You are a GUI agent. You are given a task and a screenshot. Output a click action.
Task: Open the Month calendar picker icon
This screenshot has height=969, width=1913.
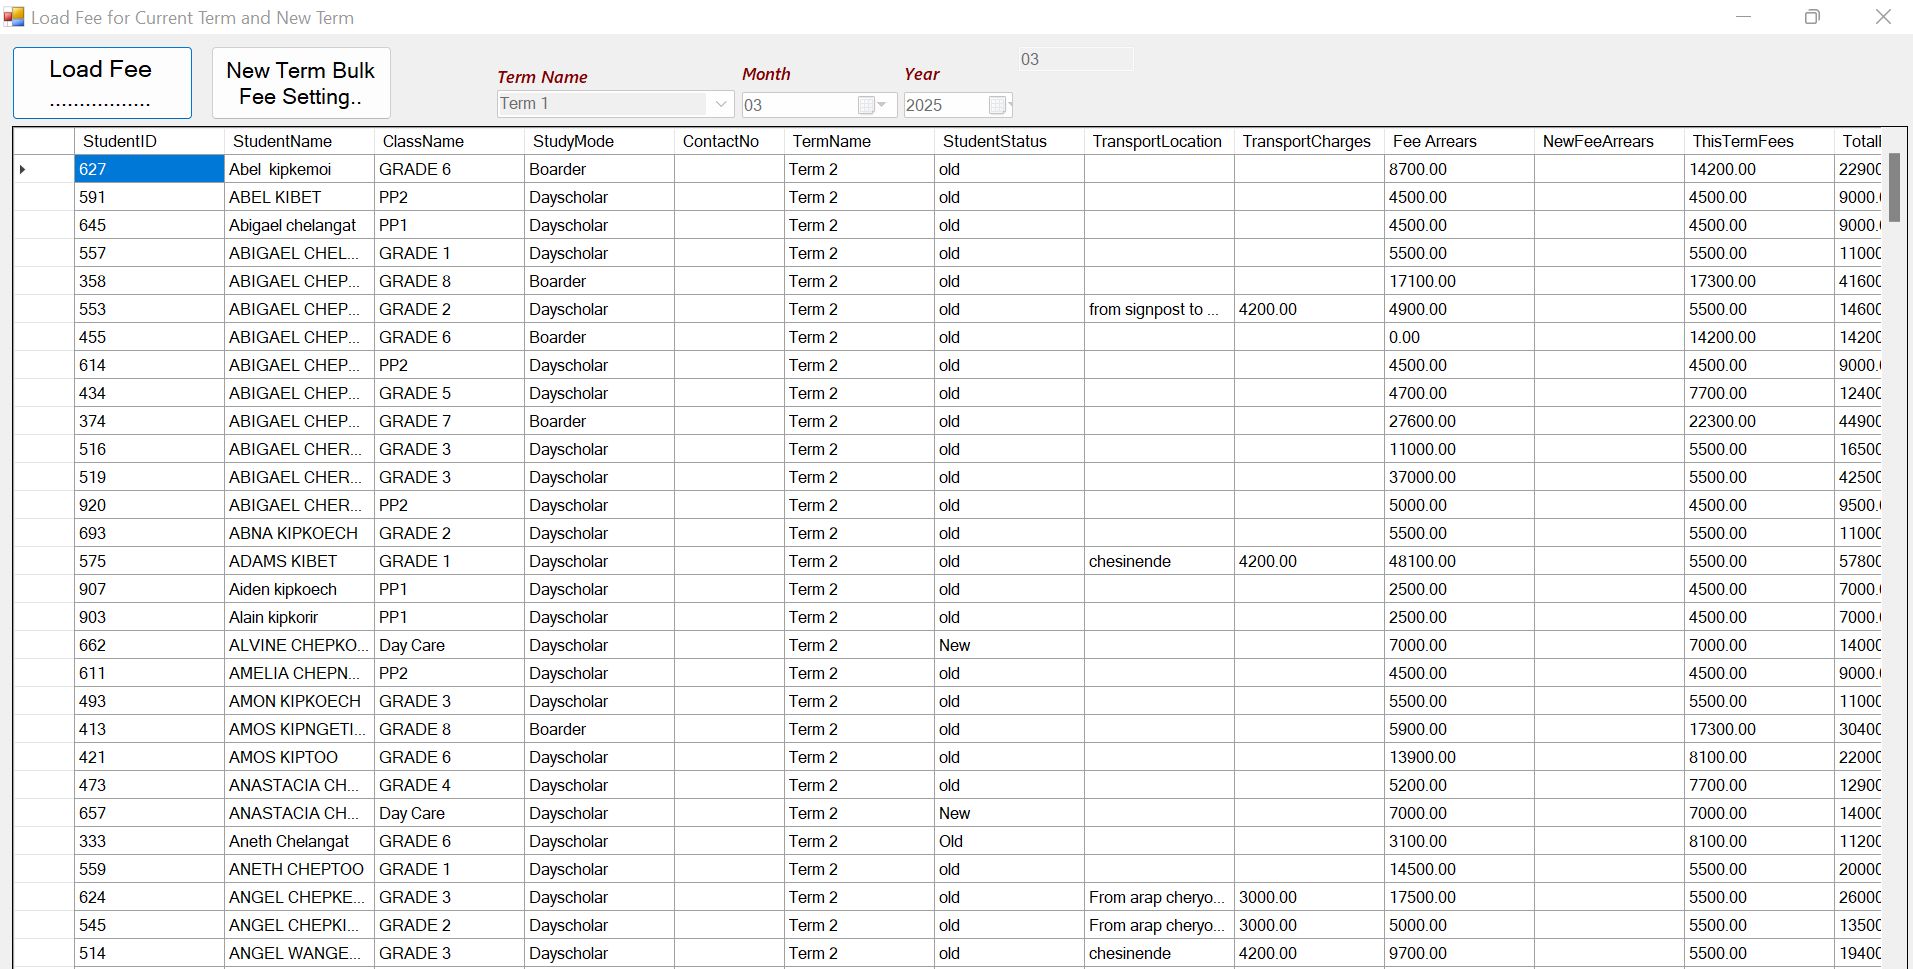[x=867, y=105]
